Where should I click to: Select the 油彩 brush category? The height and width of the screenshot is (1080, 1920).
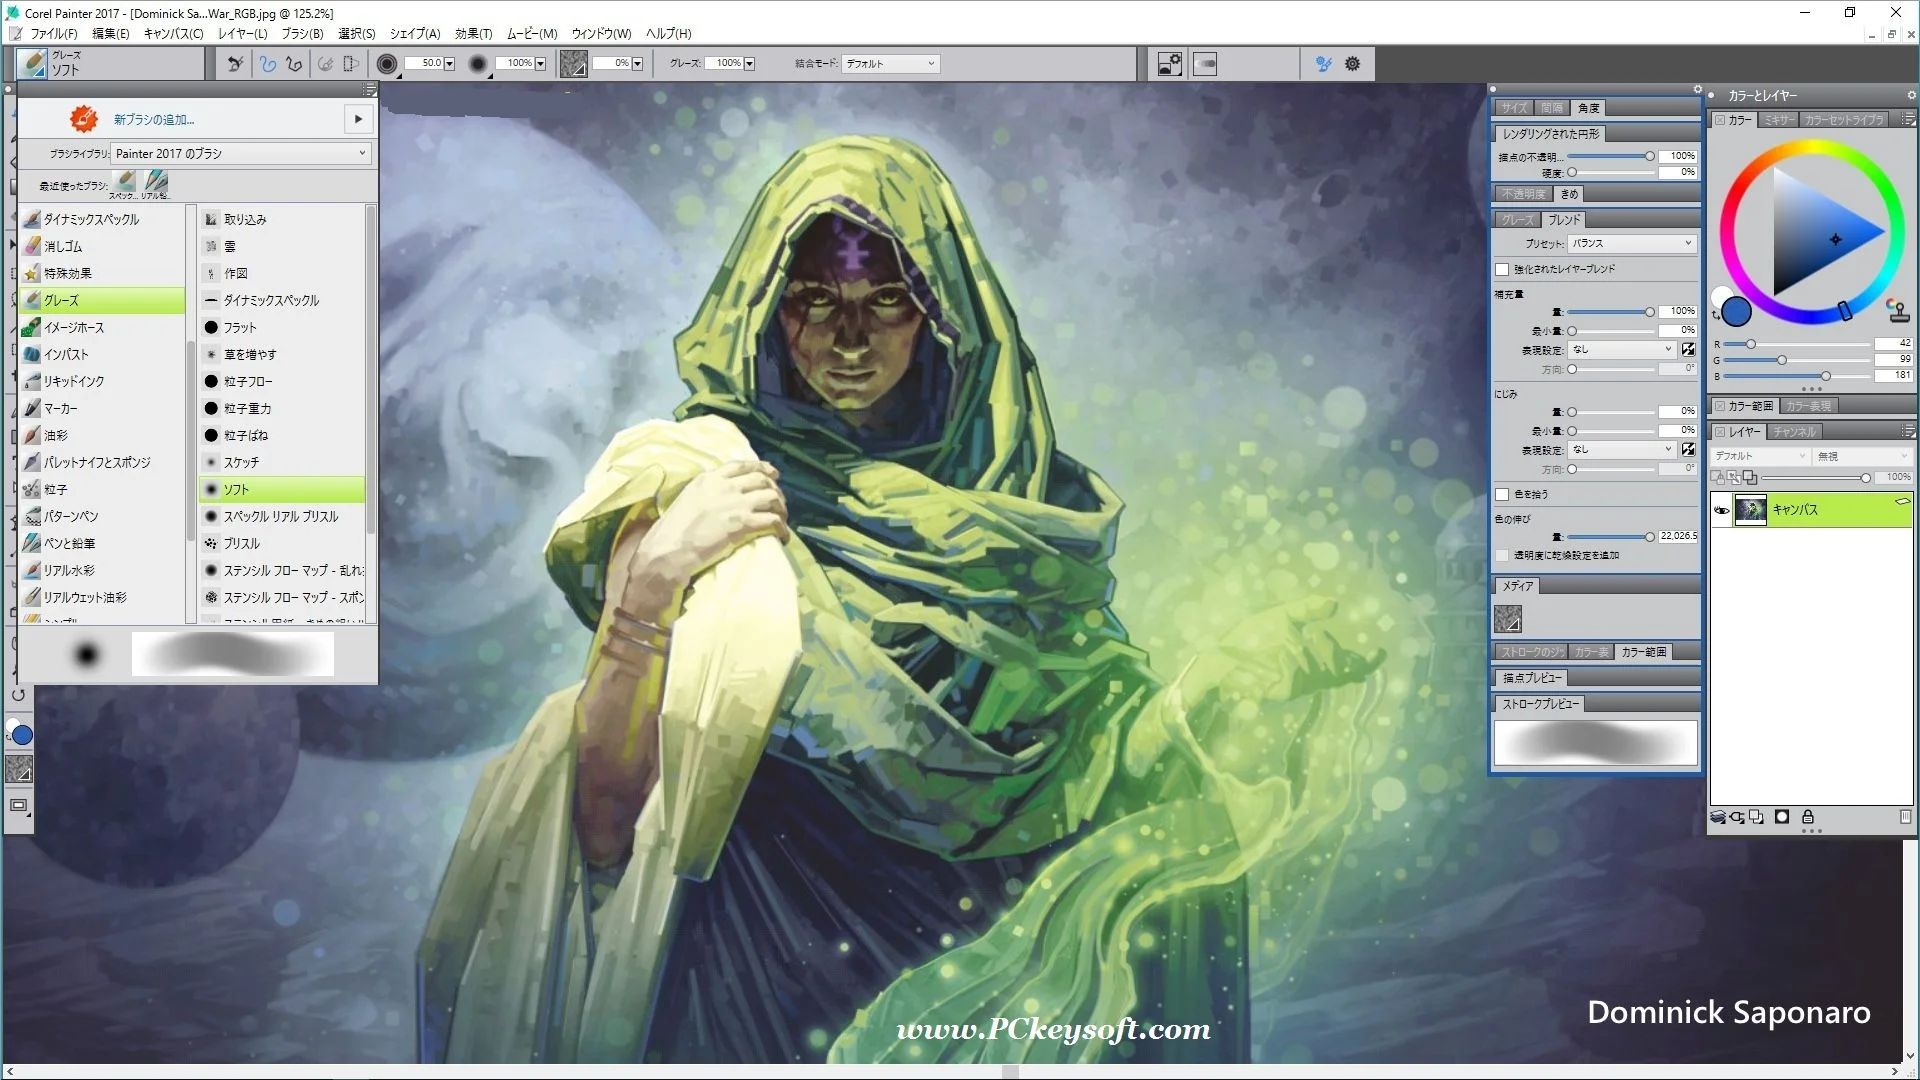point(56,435)
